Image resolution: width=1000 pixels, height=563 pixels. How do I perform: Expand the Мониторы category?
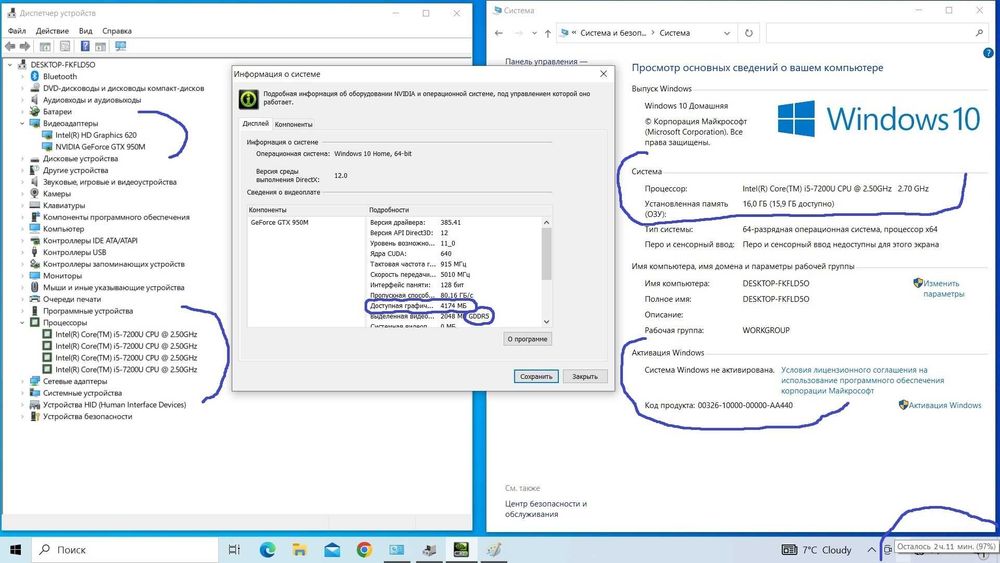coord(22,275)
